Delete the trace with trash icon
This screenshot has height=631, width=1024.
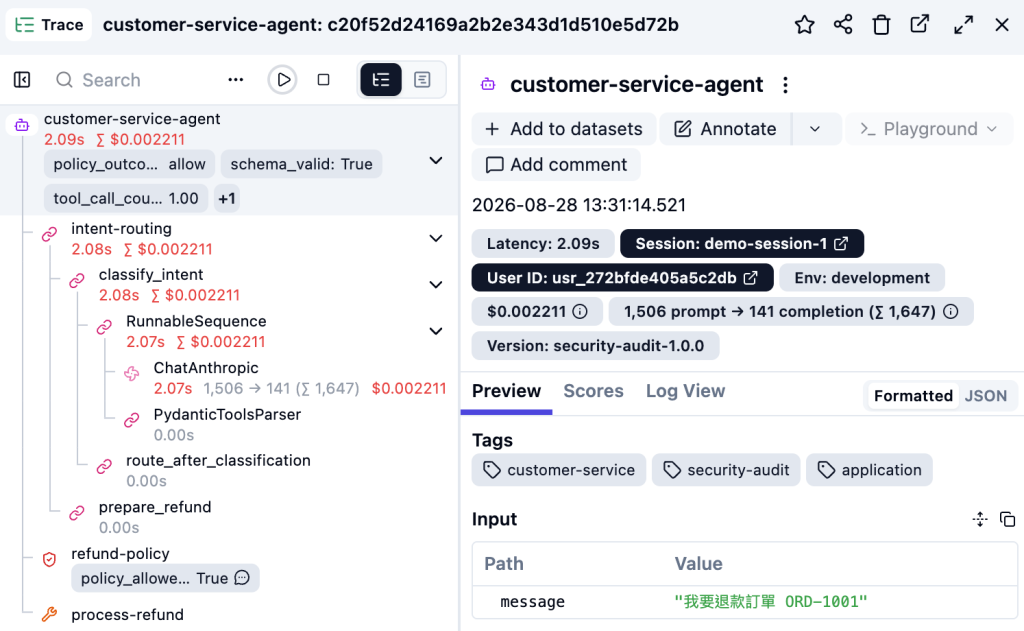pyautogui.click(x=882, y=25)
